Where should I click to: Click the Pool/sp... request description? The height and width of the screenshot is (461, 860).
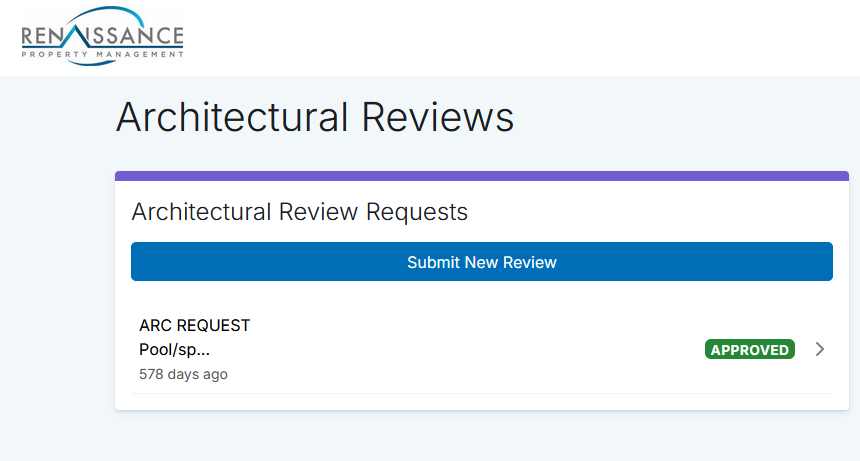pos(174,350)
